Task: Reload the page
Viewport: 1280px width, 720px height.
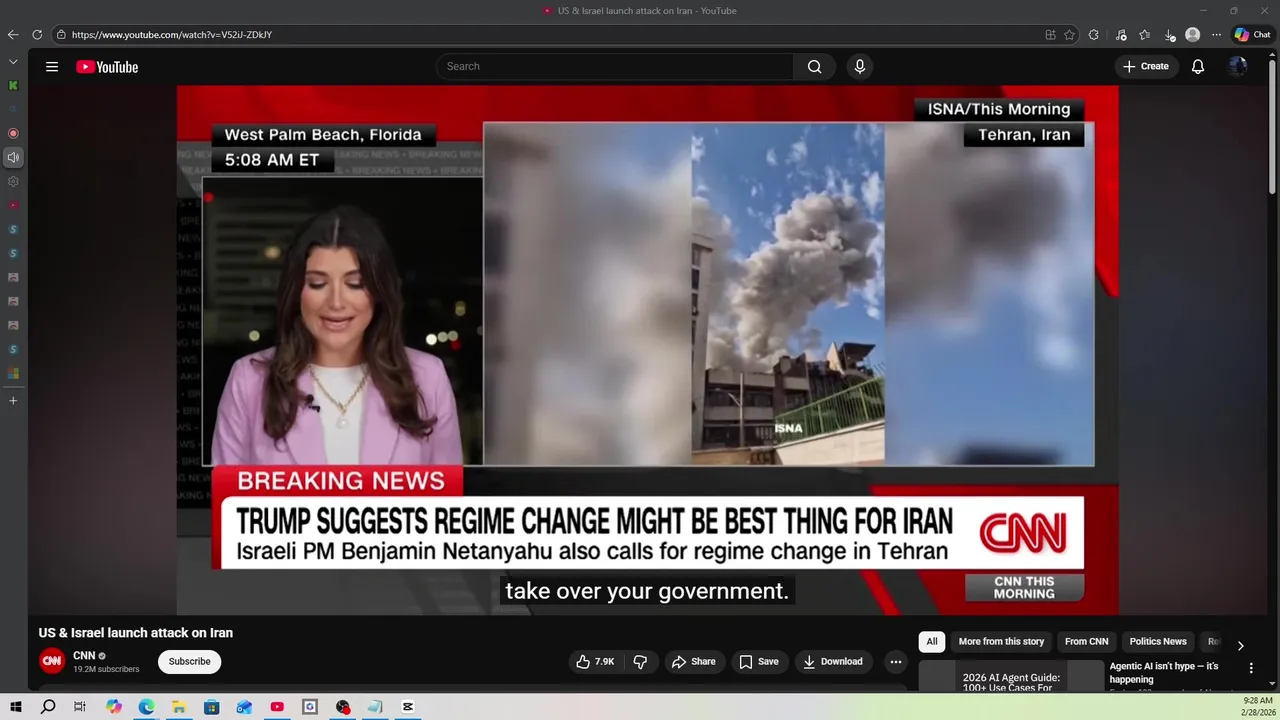Action: point(35,34)
